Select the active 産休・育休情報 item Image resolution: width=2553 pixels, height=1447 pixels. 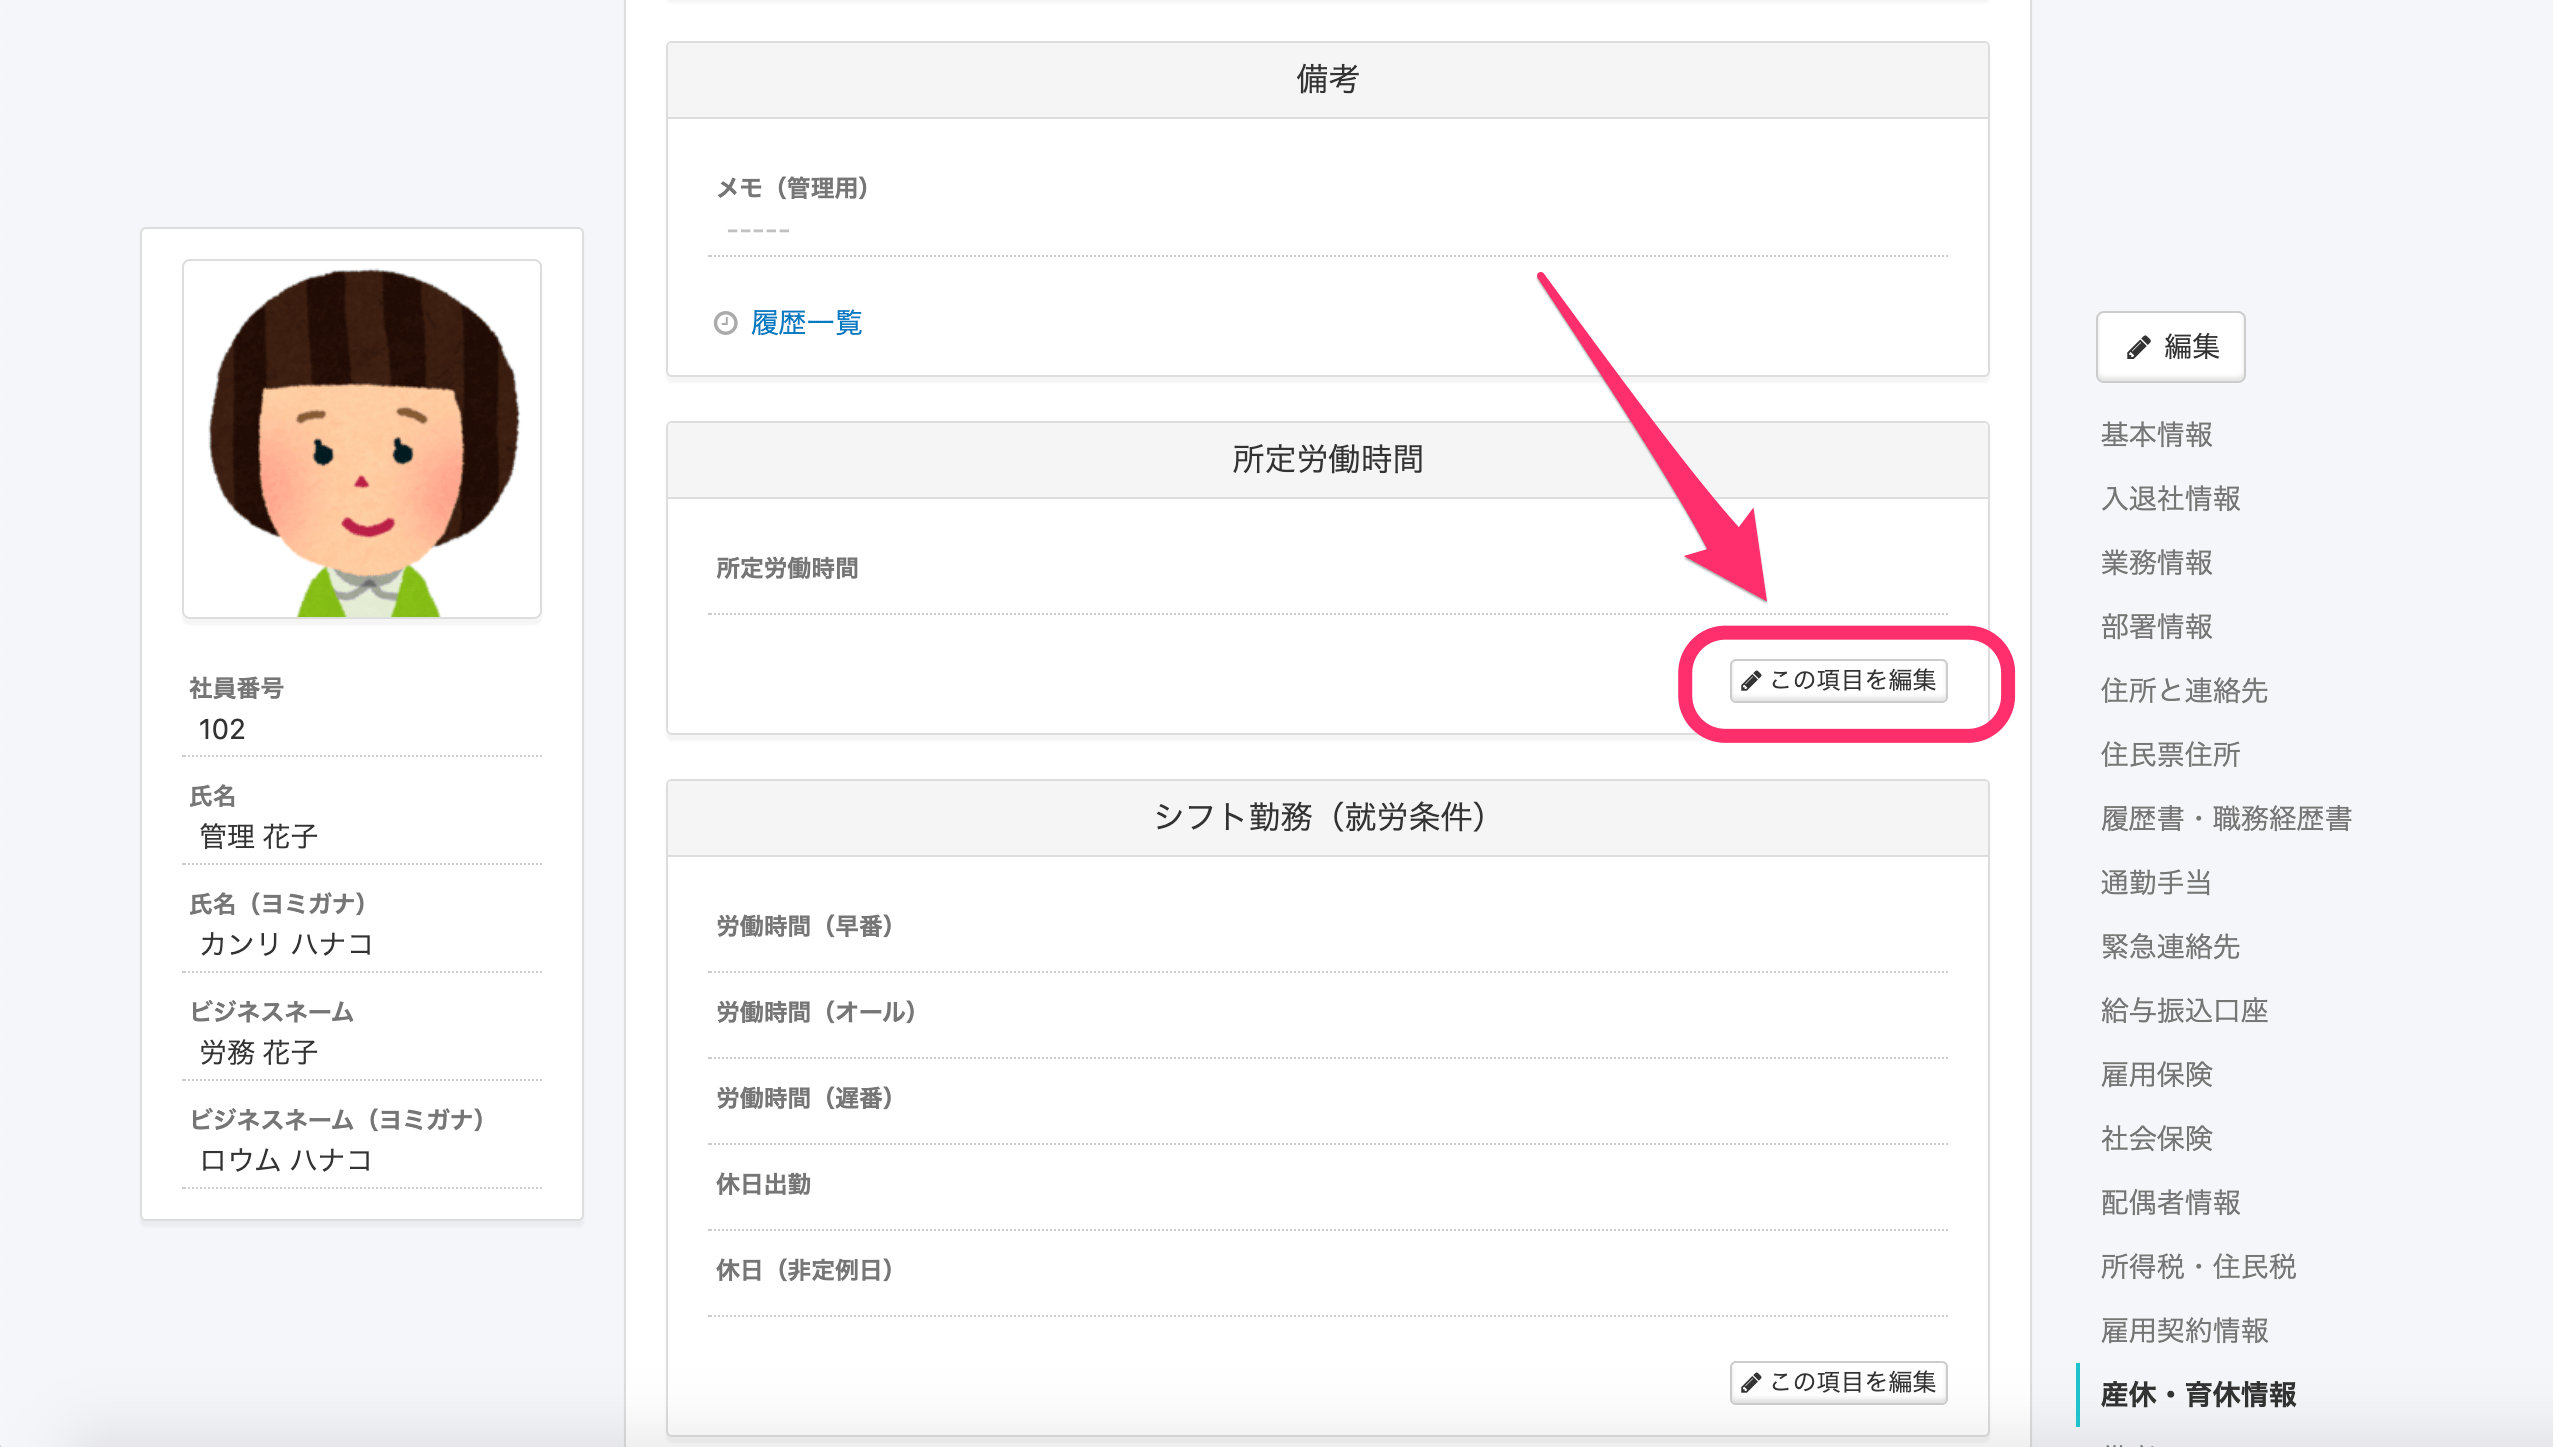[2198, 1395]
